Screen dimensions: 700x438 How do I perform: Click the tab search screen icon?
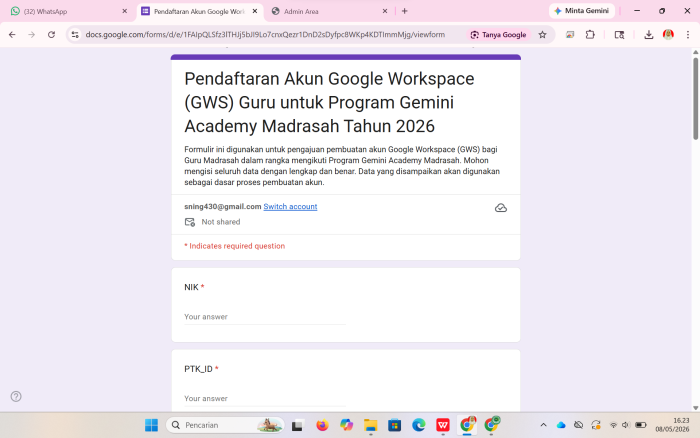(619, 34)
